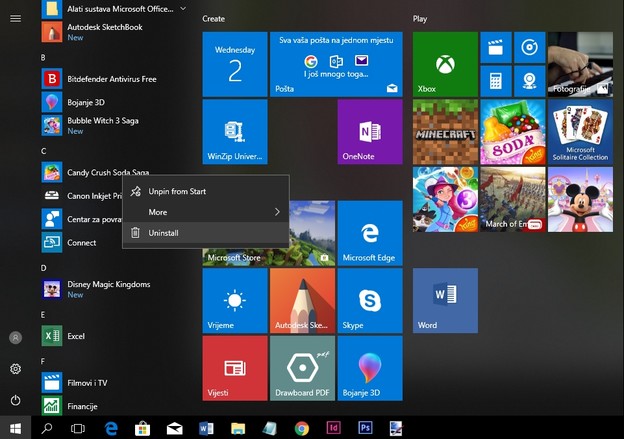
Task: Open Centar za povratne informacije icon
Action: [x=52, y=219]
